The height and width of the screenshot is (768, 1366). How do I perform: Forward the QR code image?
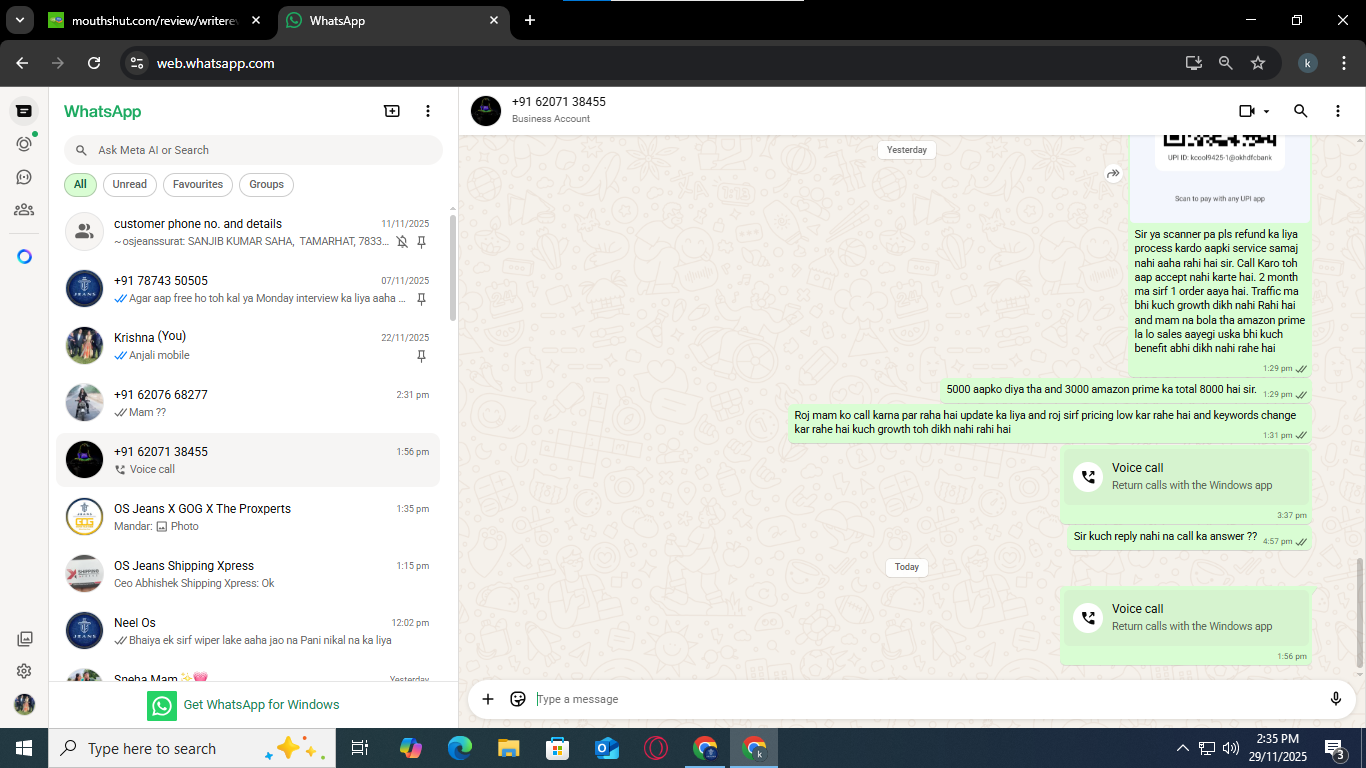tap(1113, 174)
